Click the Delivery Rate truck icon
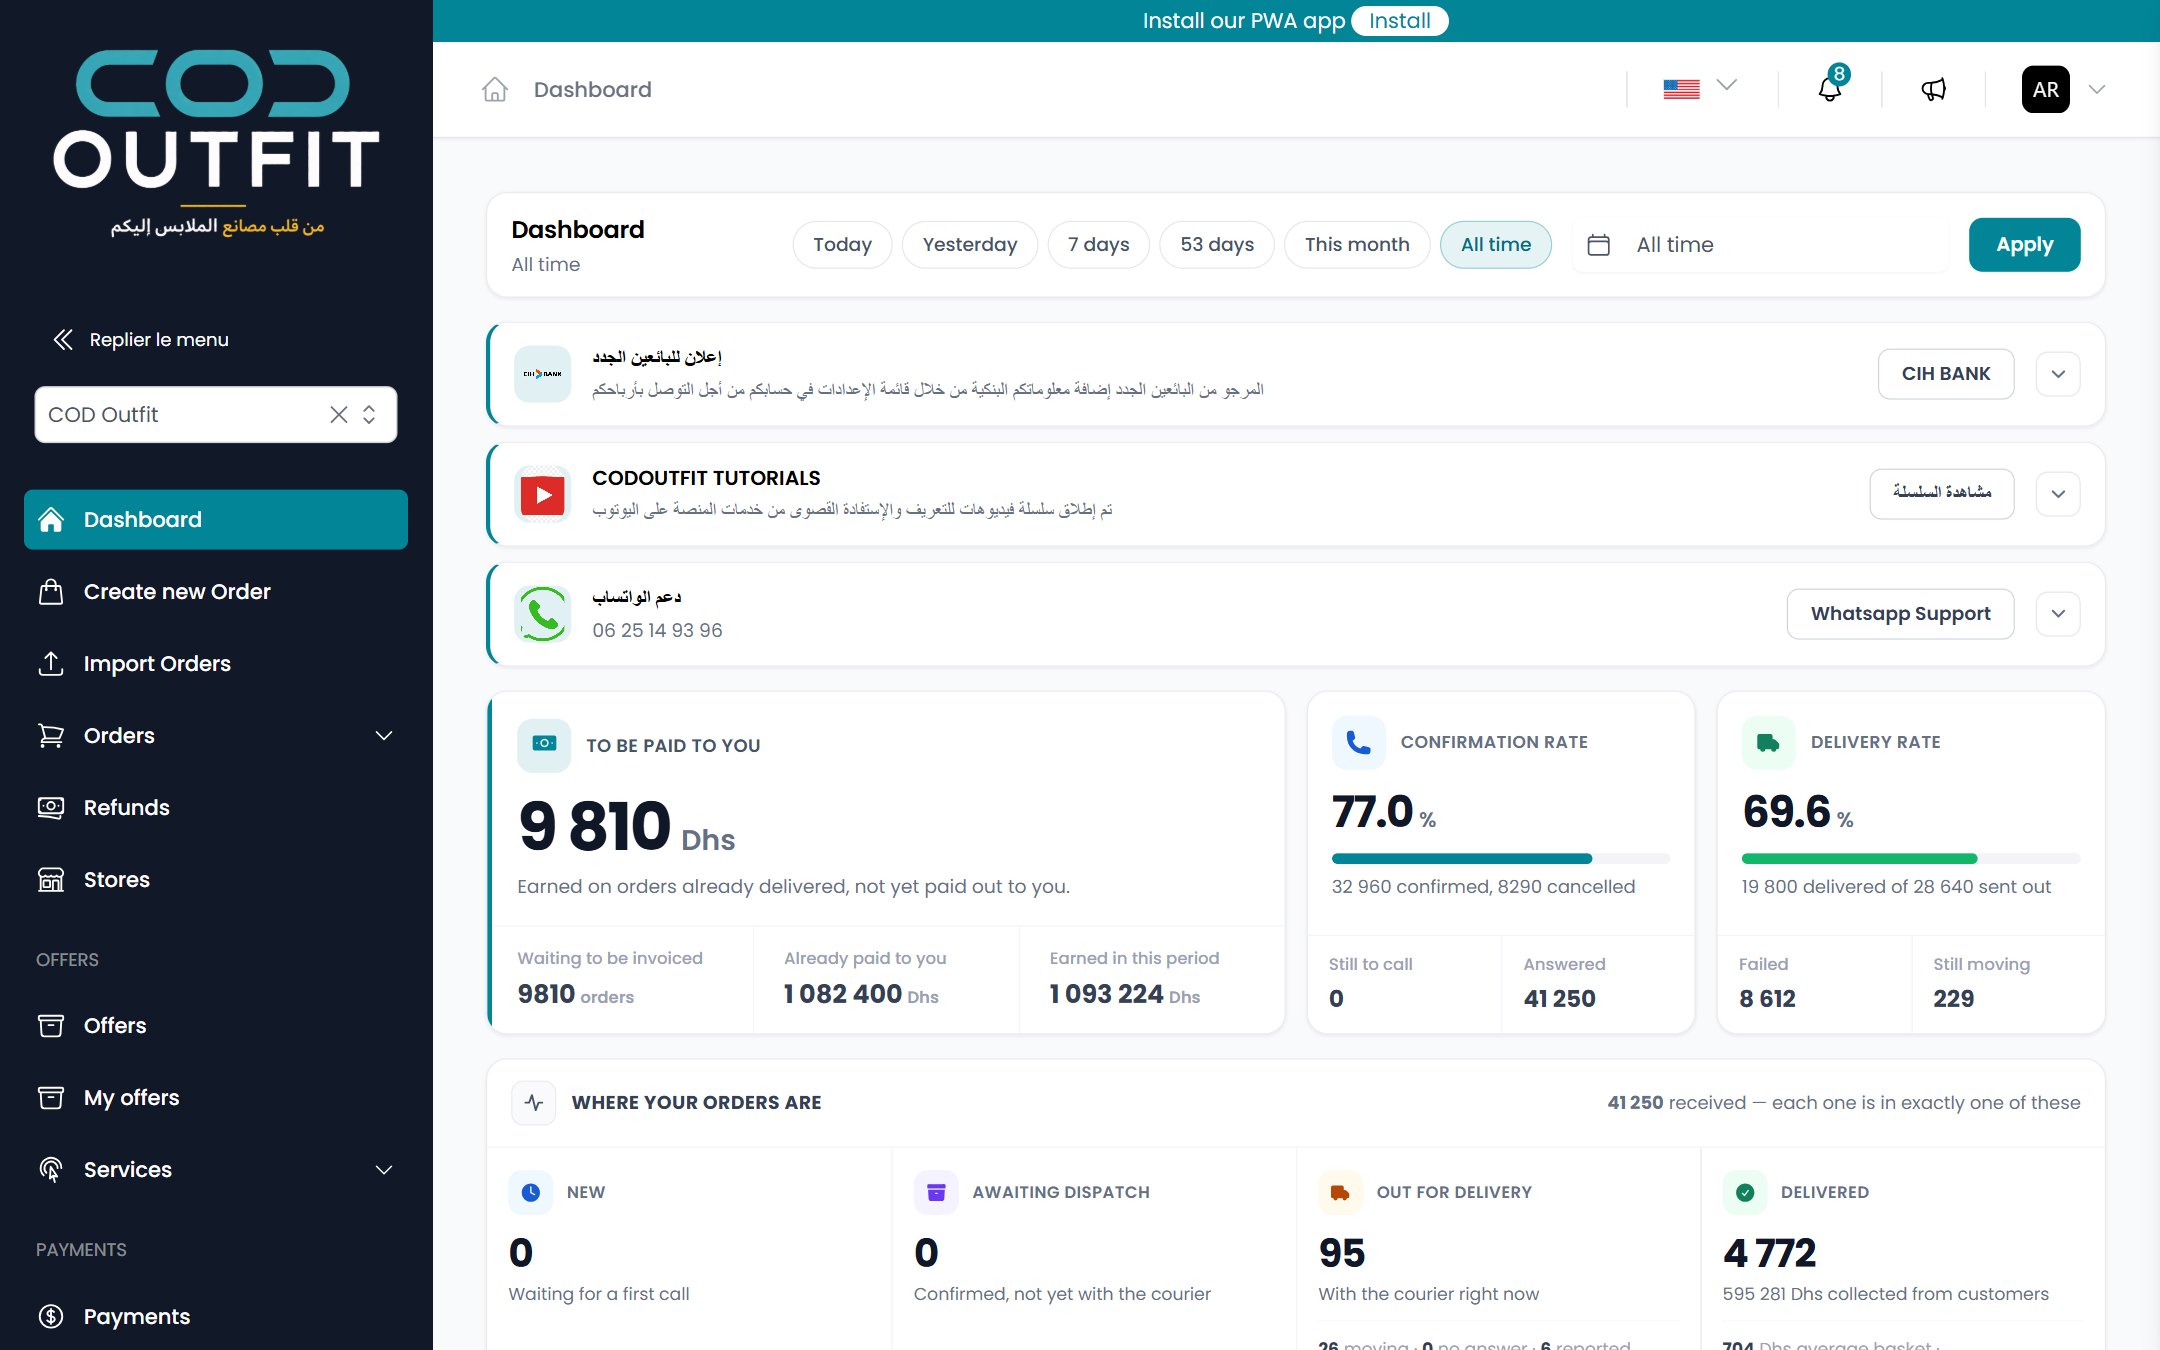The width and height of the screenshot is (2160, 1350). (1768, 742)
